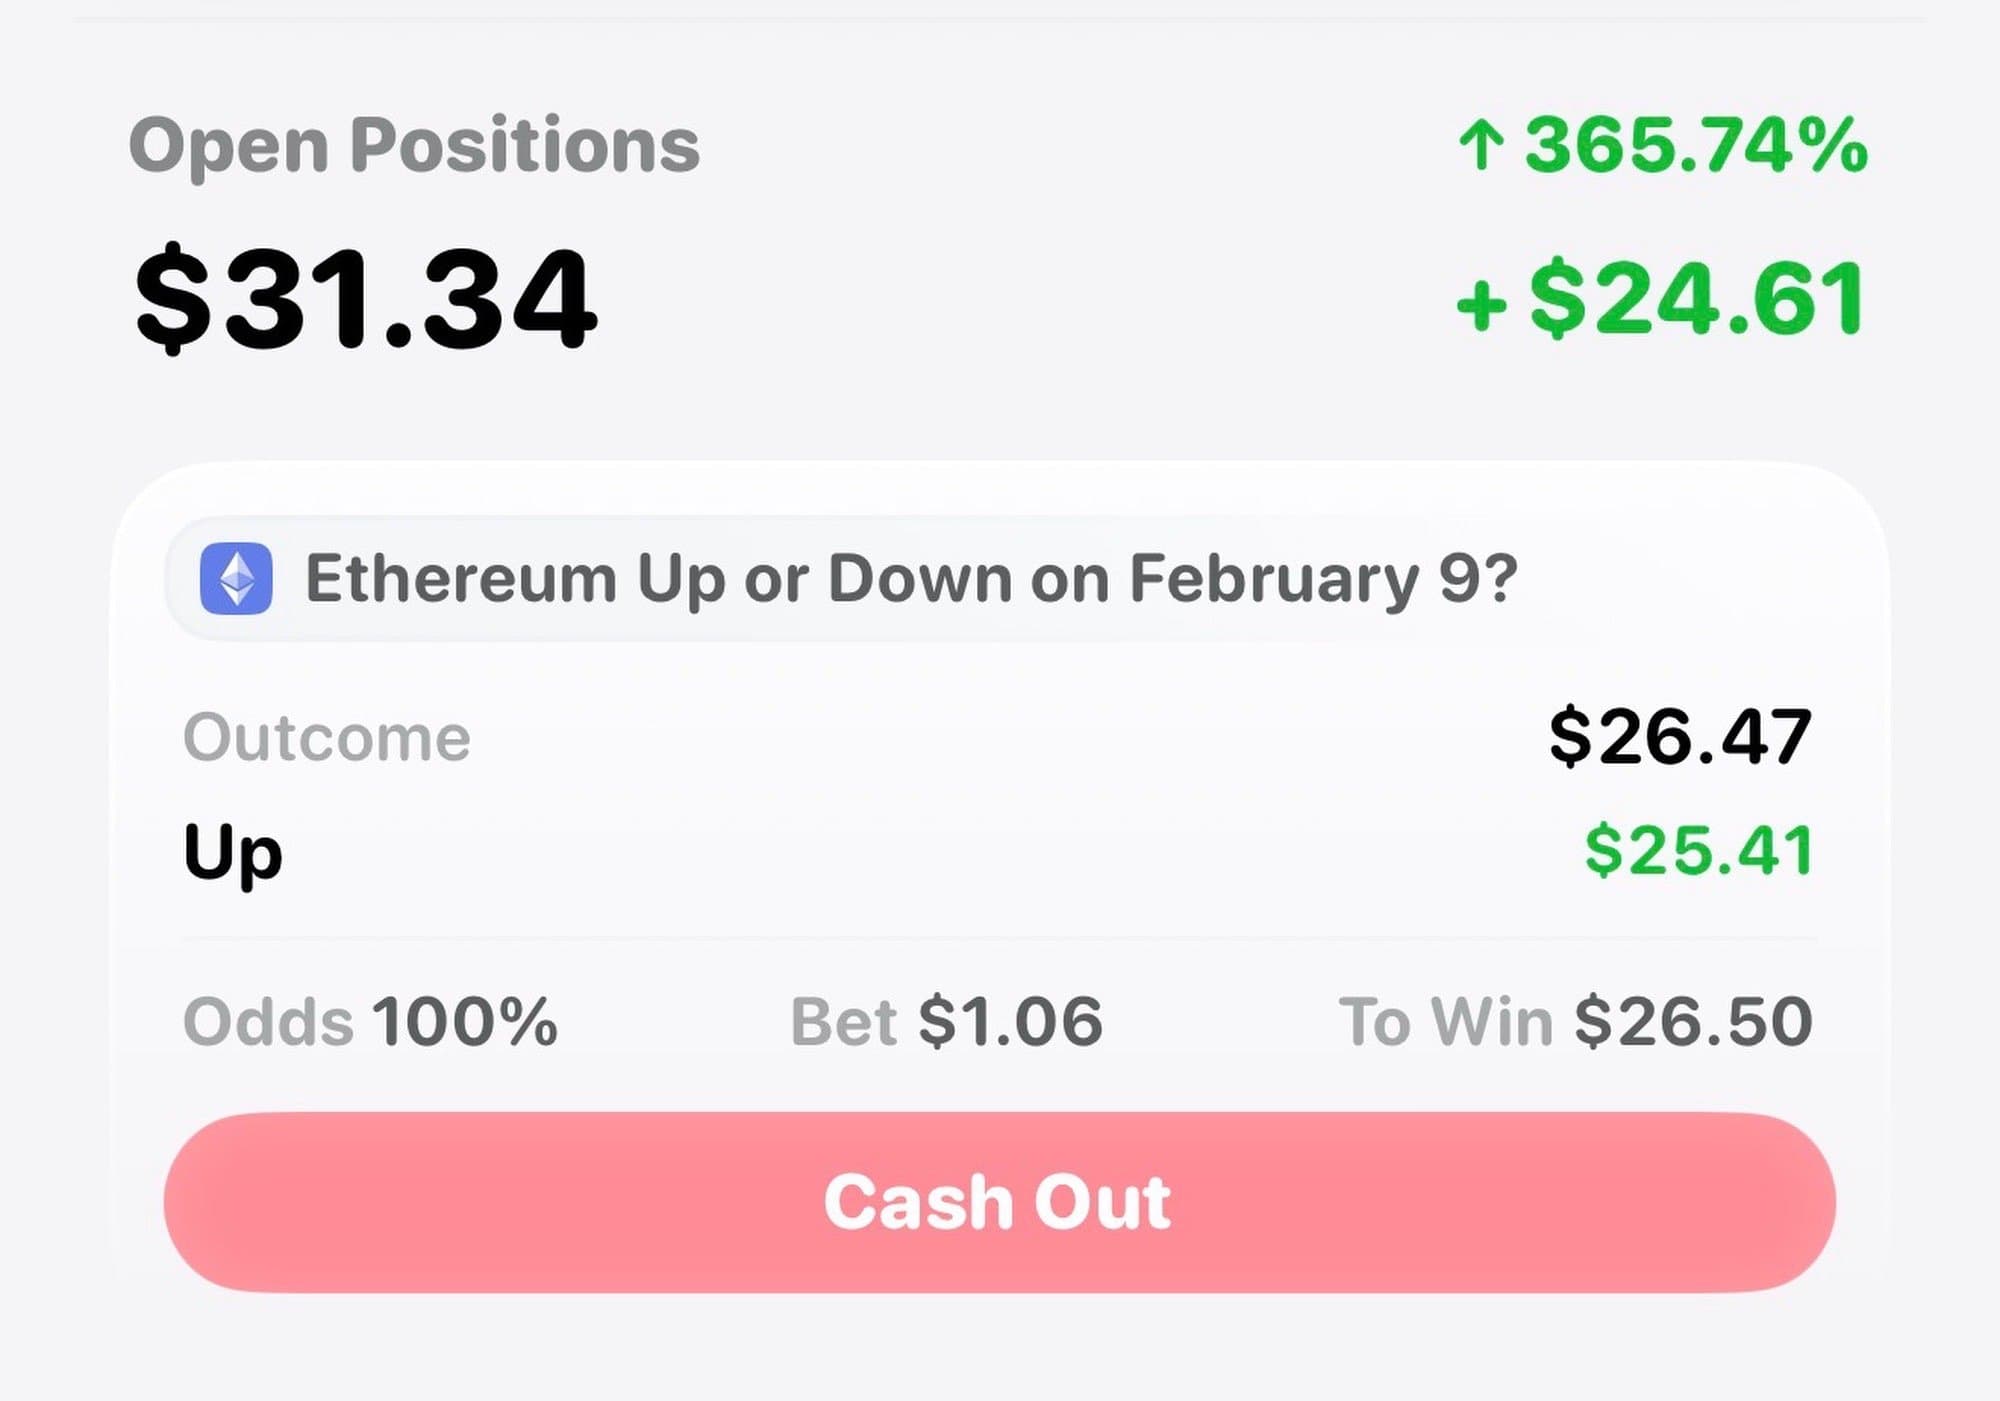The height and width of the screenshot is (1401, 2000).
Task: Tap the plus sign beside $24.61
Action: coord(1481,304)
